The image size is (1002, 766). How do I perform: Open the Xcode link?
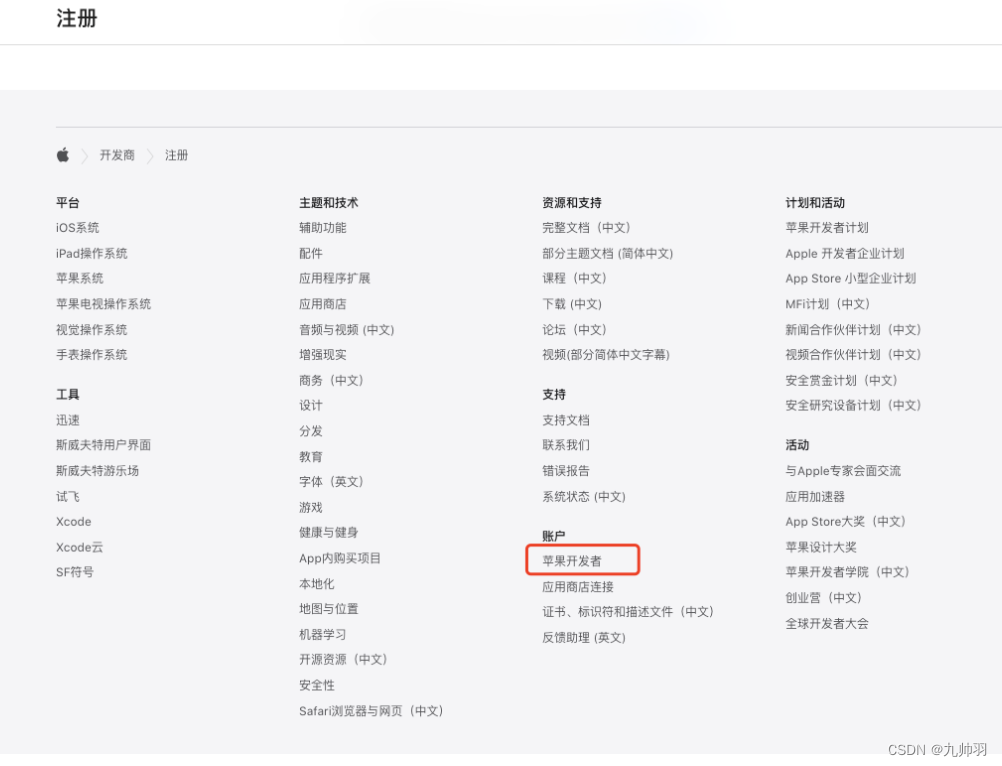(73, 522)
